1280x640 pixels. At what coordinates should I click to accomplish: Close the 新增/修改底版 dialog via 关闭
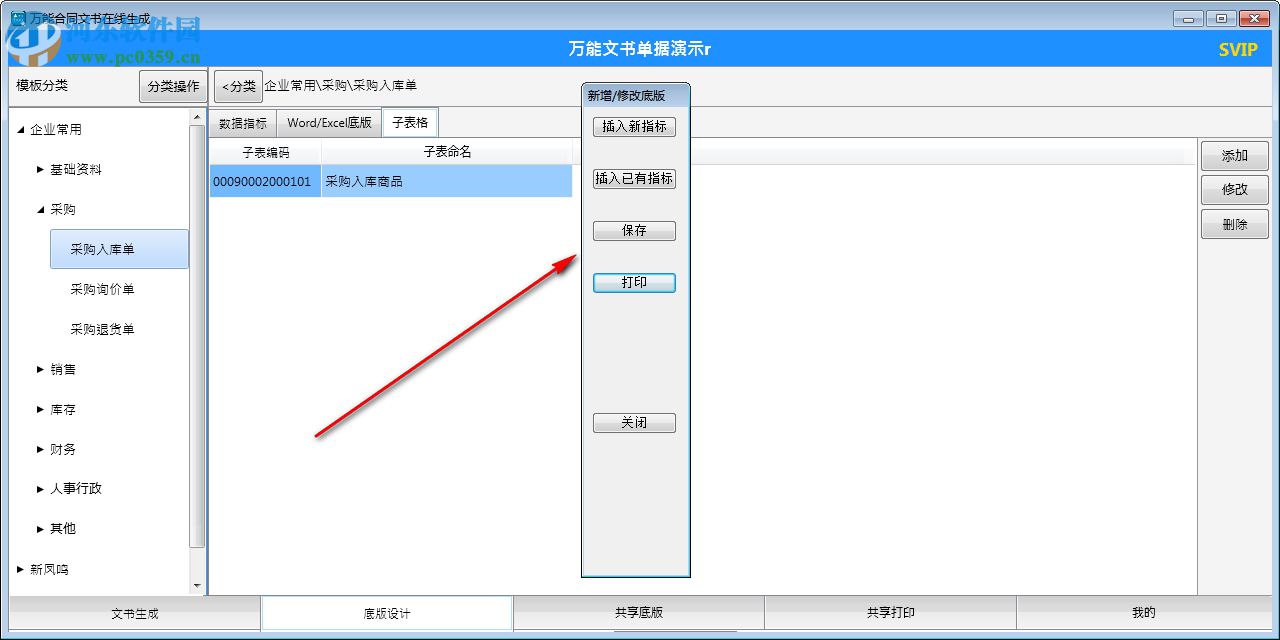click(634, 422)
